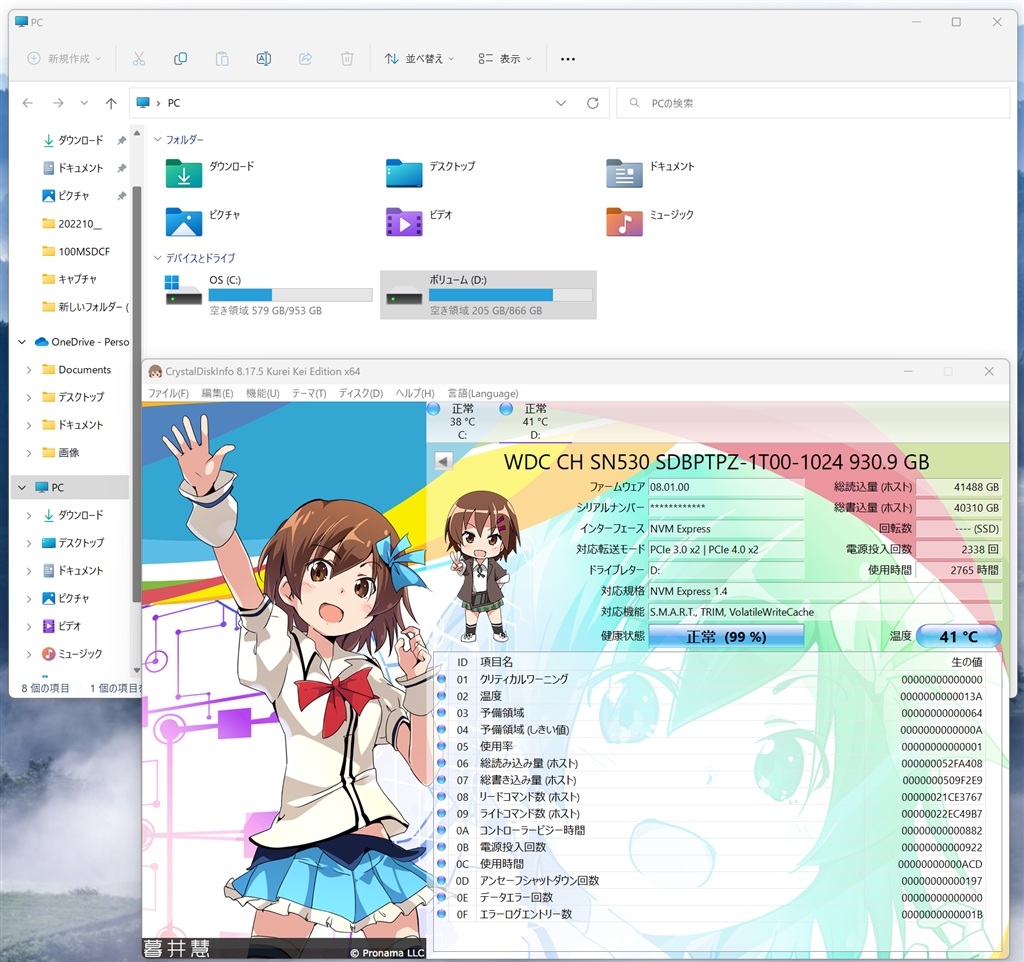The image size is (1024, 962).
Task: Expand the 画像 folder under OneDrive
Action: click(x=29, y=453)
